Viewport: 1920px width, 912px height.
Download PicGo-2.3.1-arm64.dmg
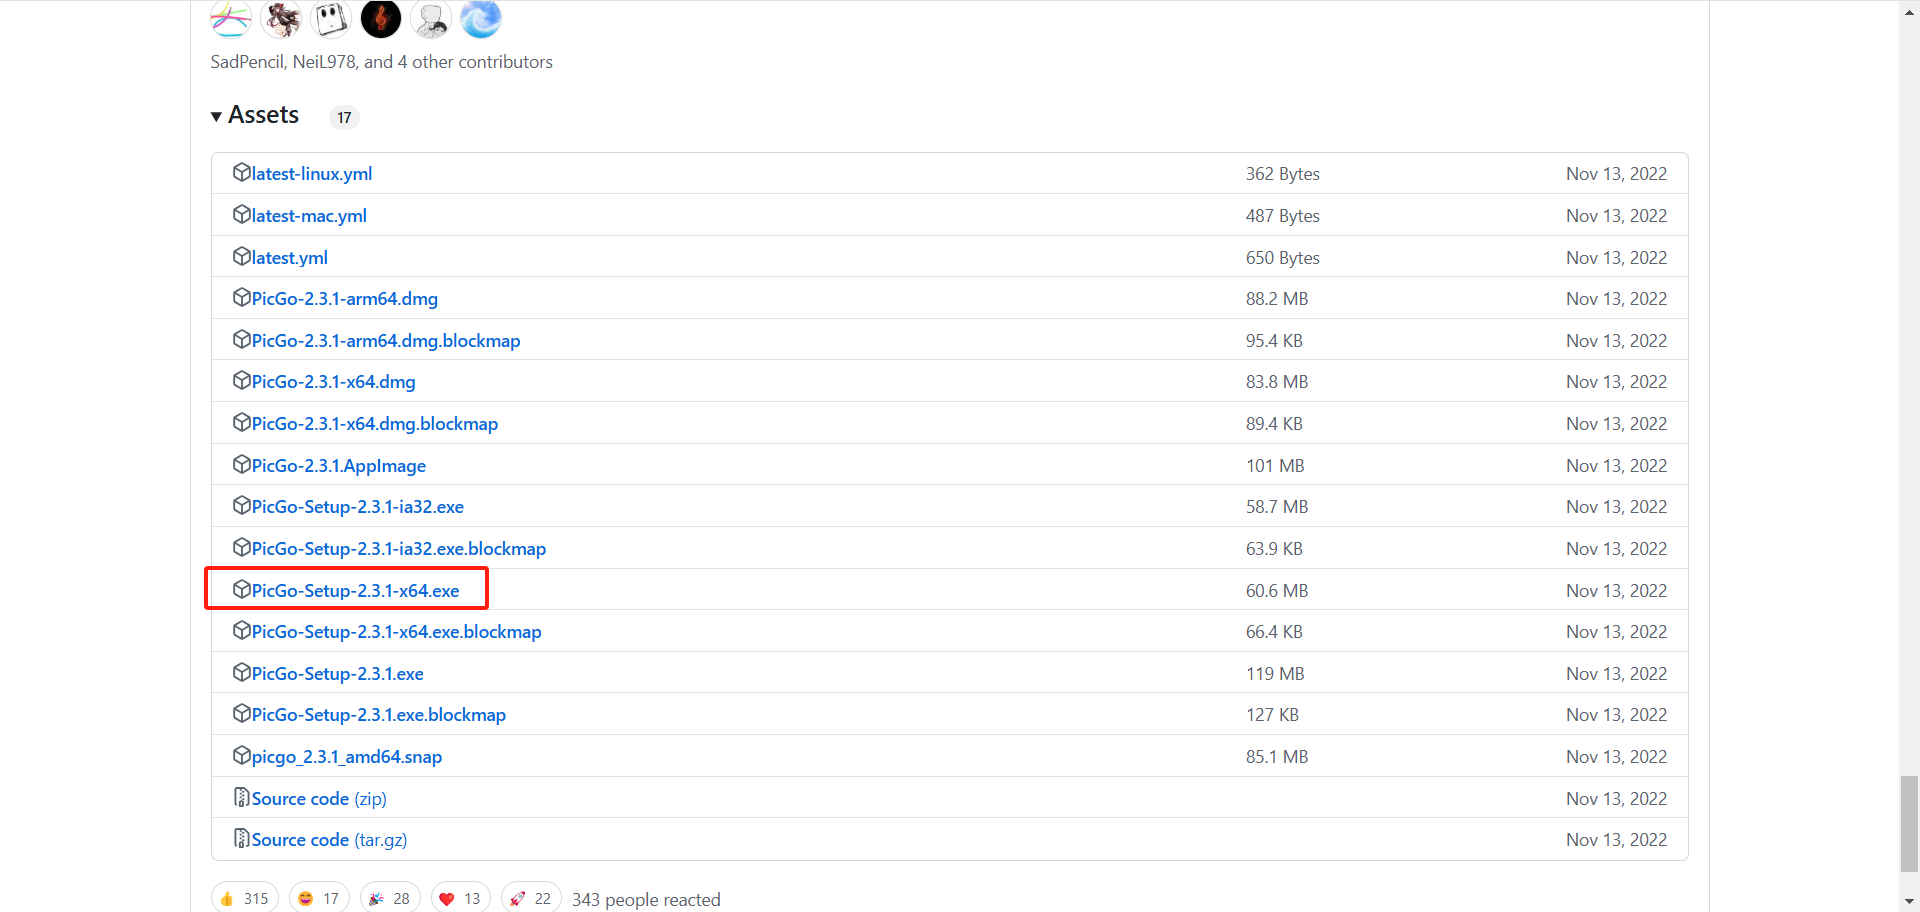coord(344,299)
